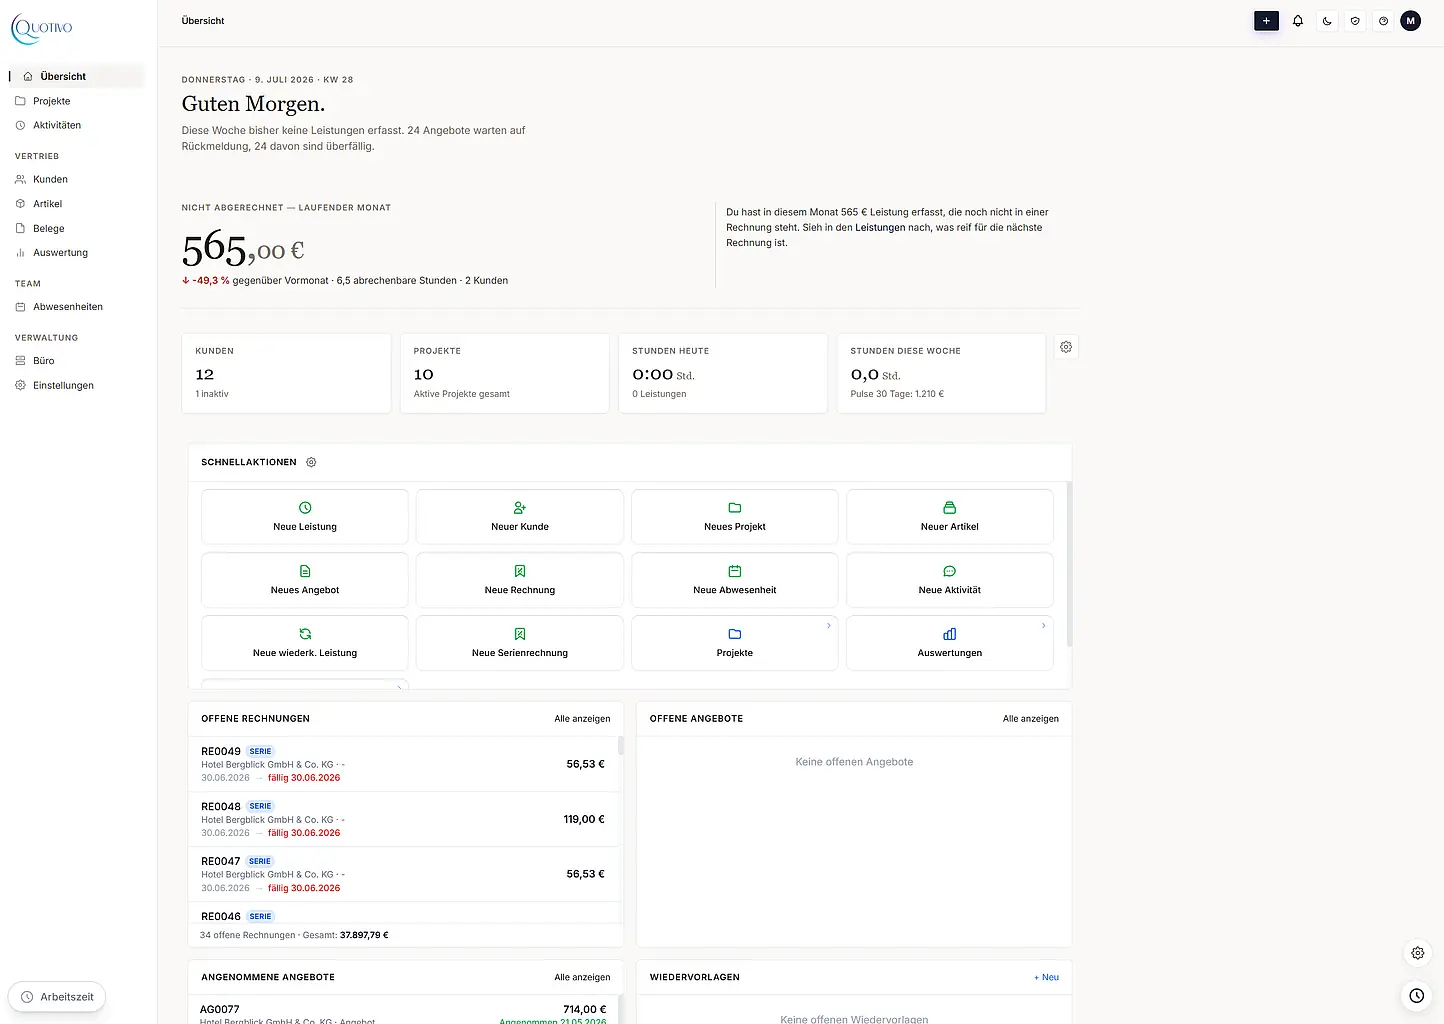Click the -49,3 % trend value
This screenshot has width=1444, height=1024.
[x=206, y=280]
